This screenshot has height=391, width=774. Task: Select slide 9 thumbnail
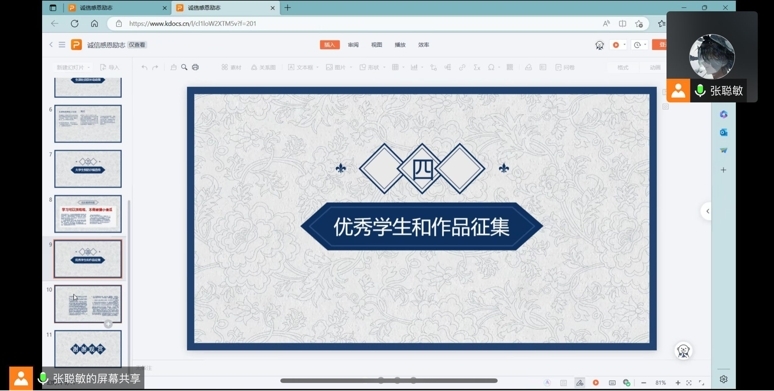pyautogui.click(x=88, y=259)
